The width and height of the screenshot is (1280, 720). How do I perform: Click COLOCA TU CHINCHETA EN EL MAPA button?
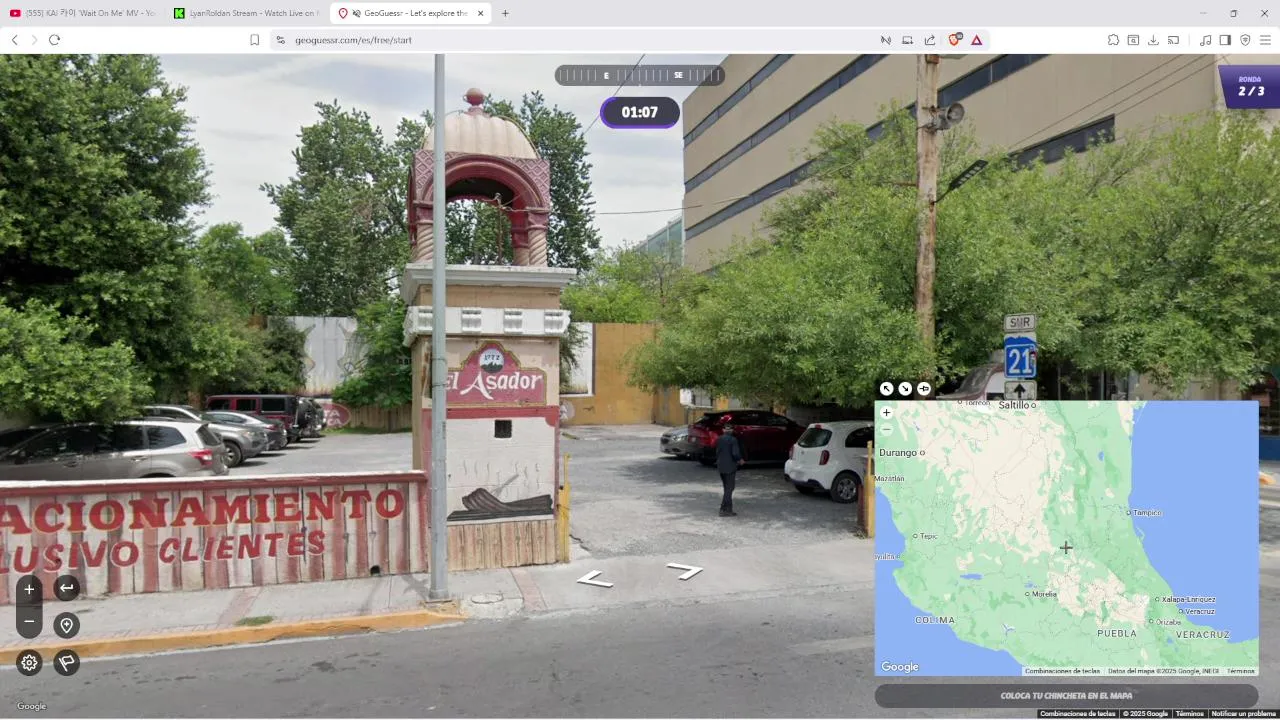1066,696
